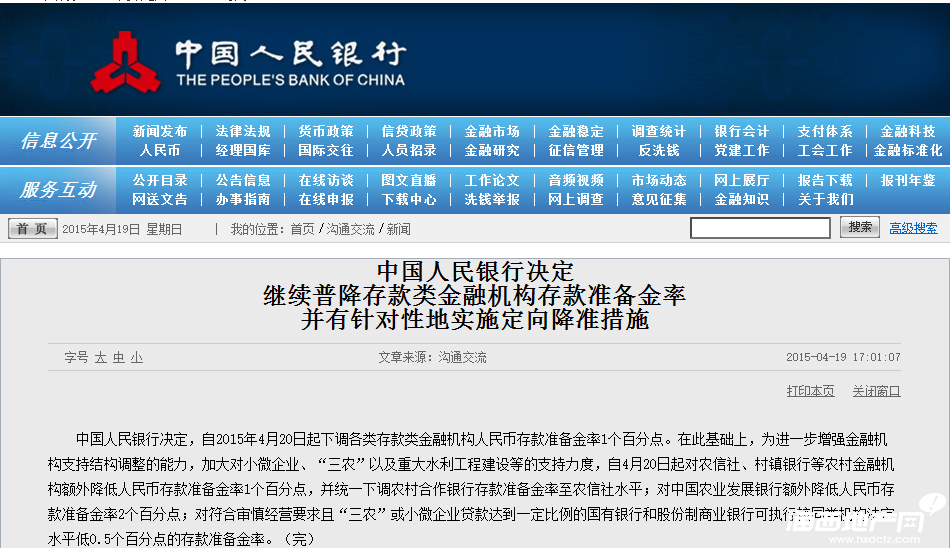Image resolution: width=951 pixels, height=548 pixels.
Task: Click 打印本页 to print the page
Action: click(810, 391)
